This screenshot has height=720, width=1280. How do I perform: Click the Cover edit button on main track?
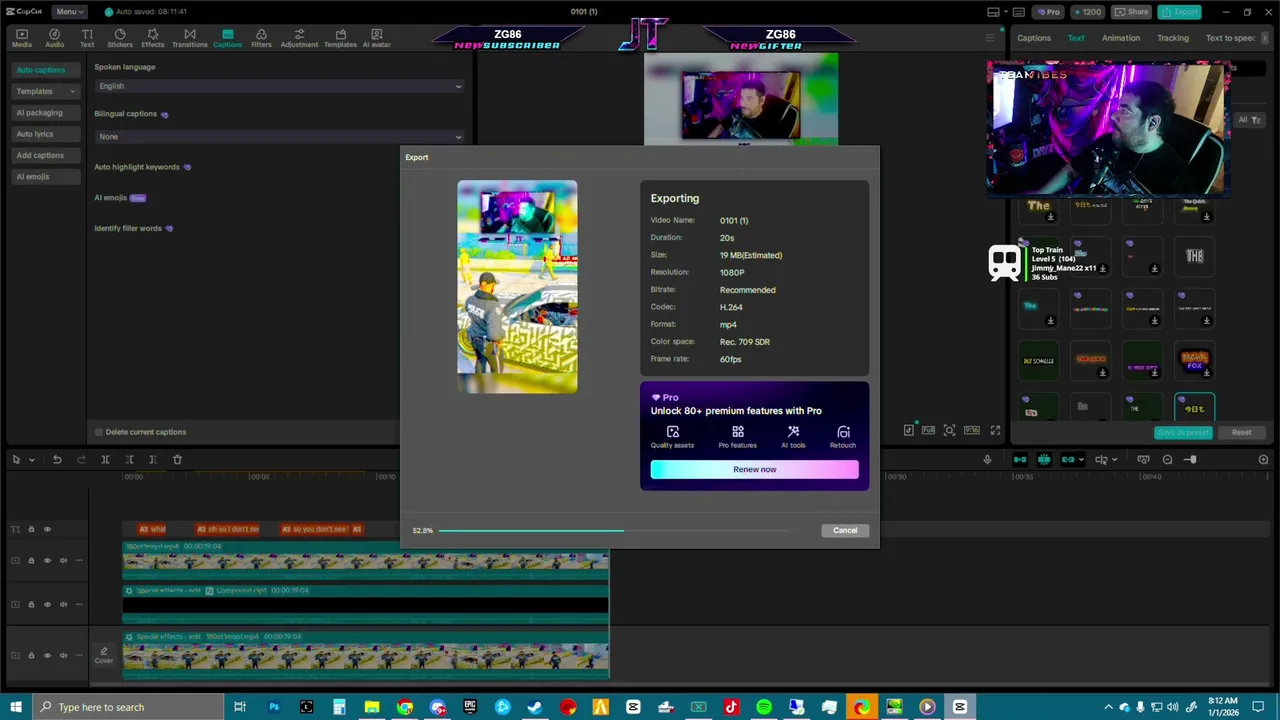click(x=104, y=655)
